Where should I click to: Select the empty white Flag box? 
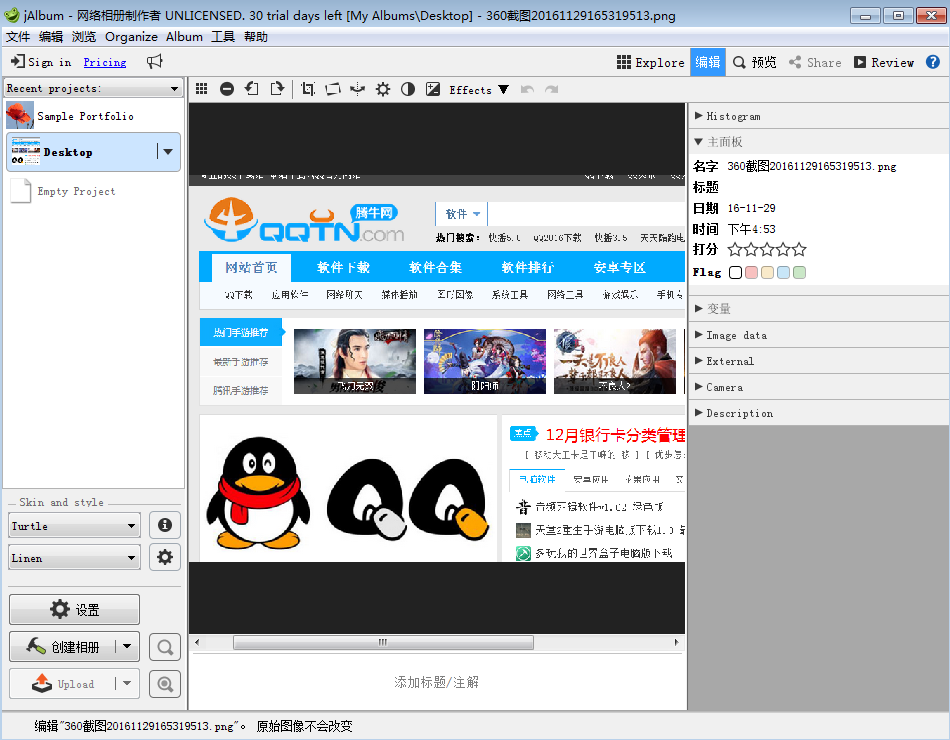736,272
